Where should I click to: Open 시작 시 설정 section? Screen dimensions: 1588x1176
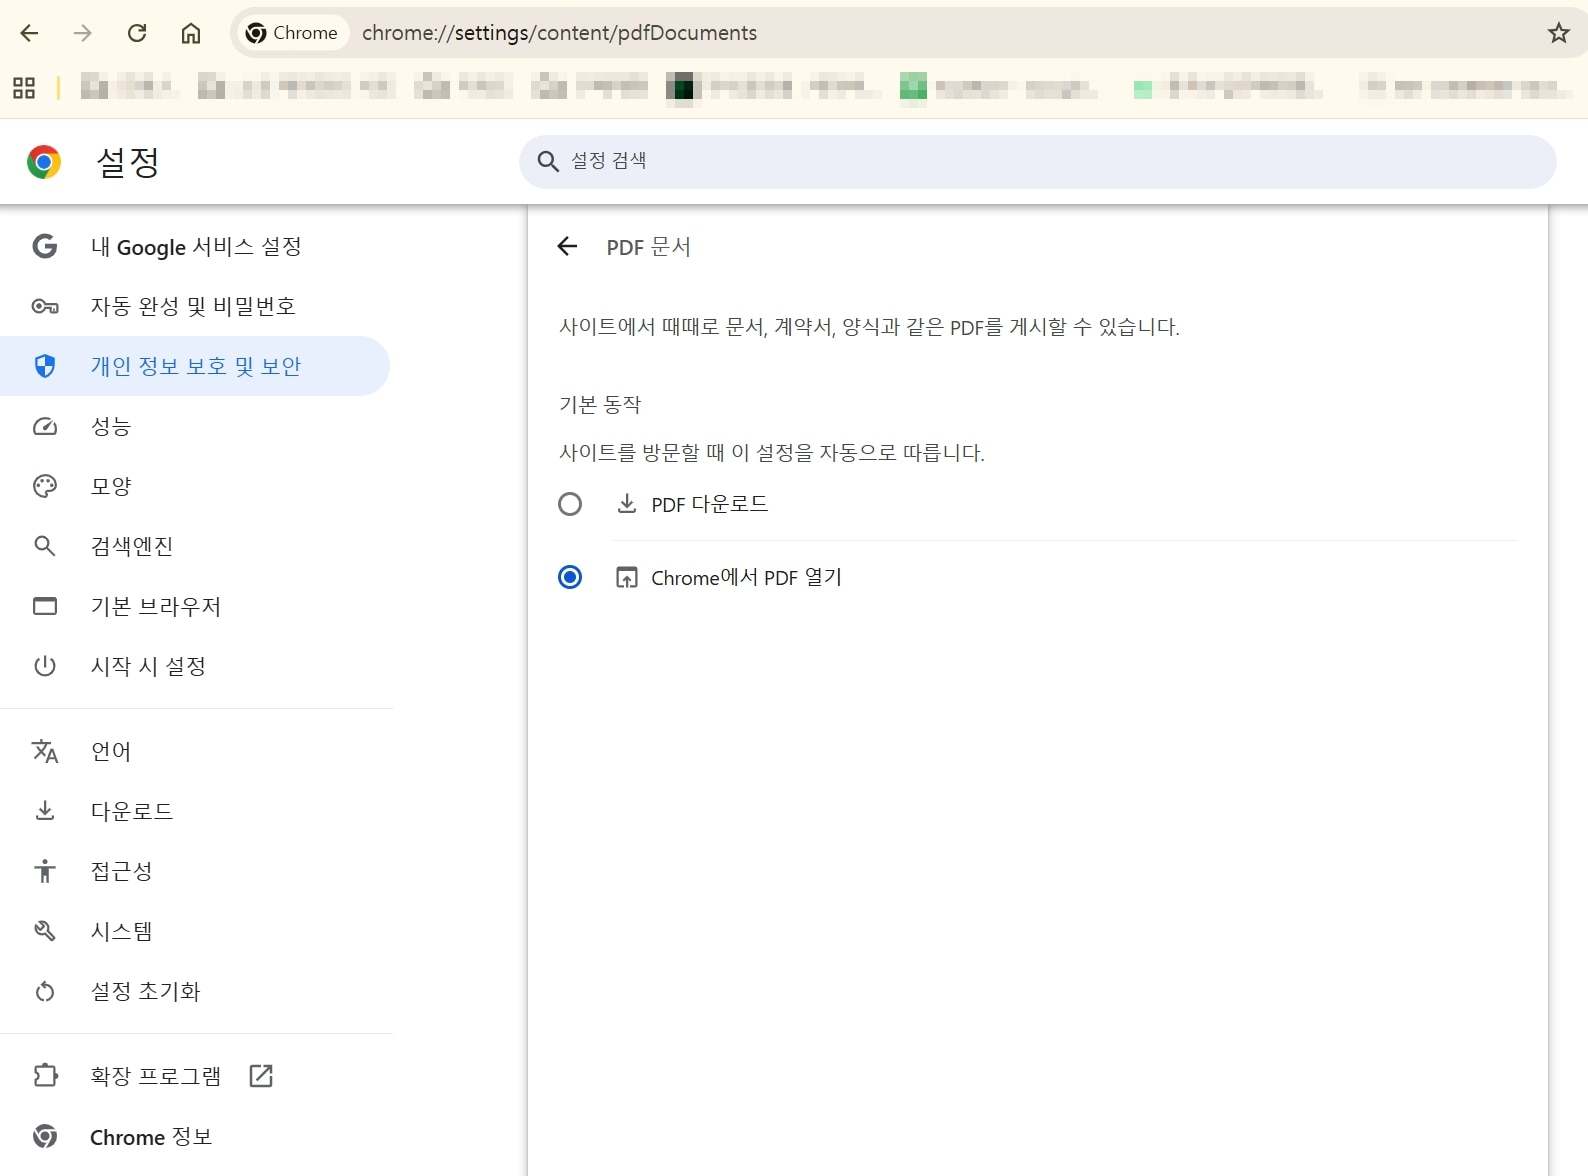point(195,666)
